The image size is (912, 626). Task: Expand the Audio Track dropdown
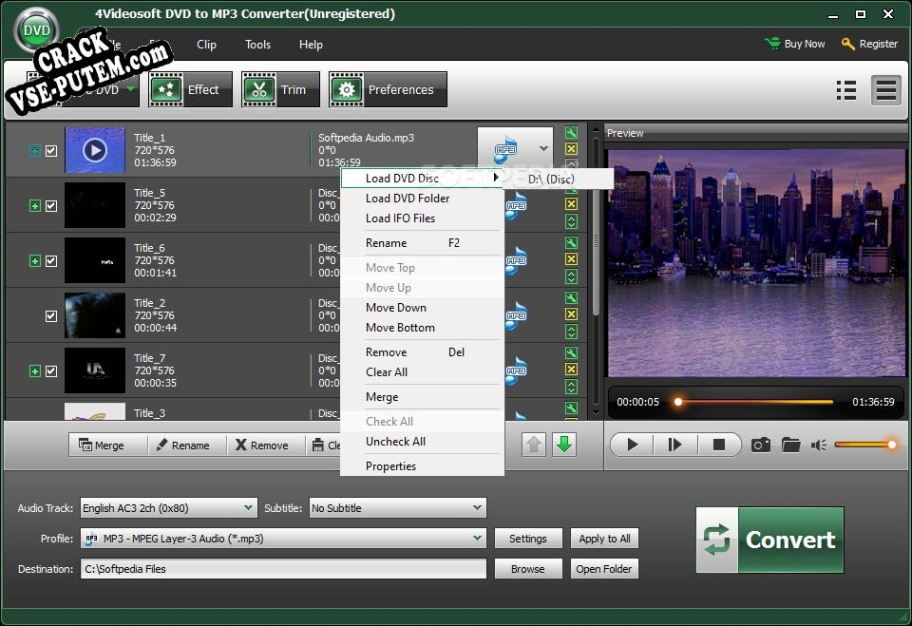248,508
